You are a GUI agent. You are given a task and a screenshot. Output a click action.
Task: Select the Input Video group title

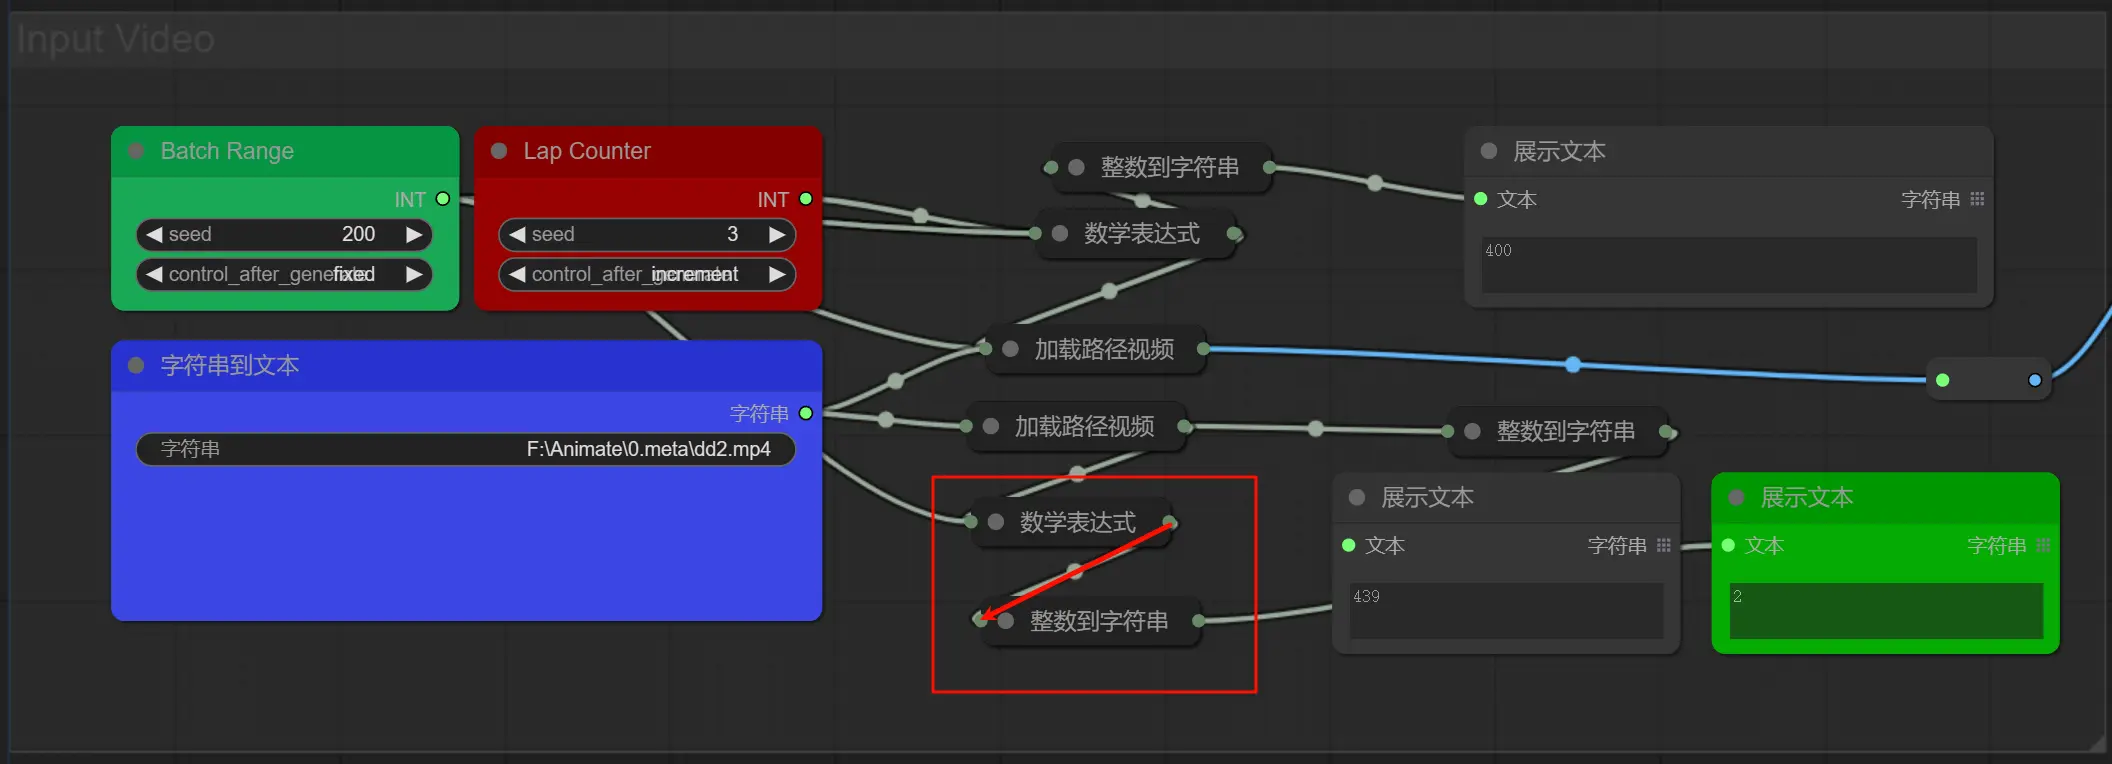(x=116, y=39)
